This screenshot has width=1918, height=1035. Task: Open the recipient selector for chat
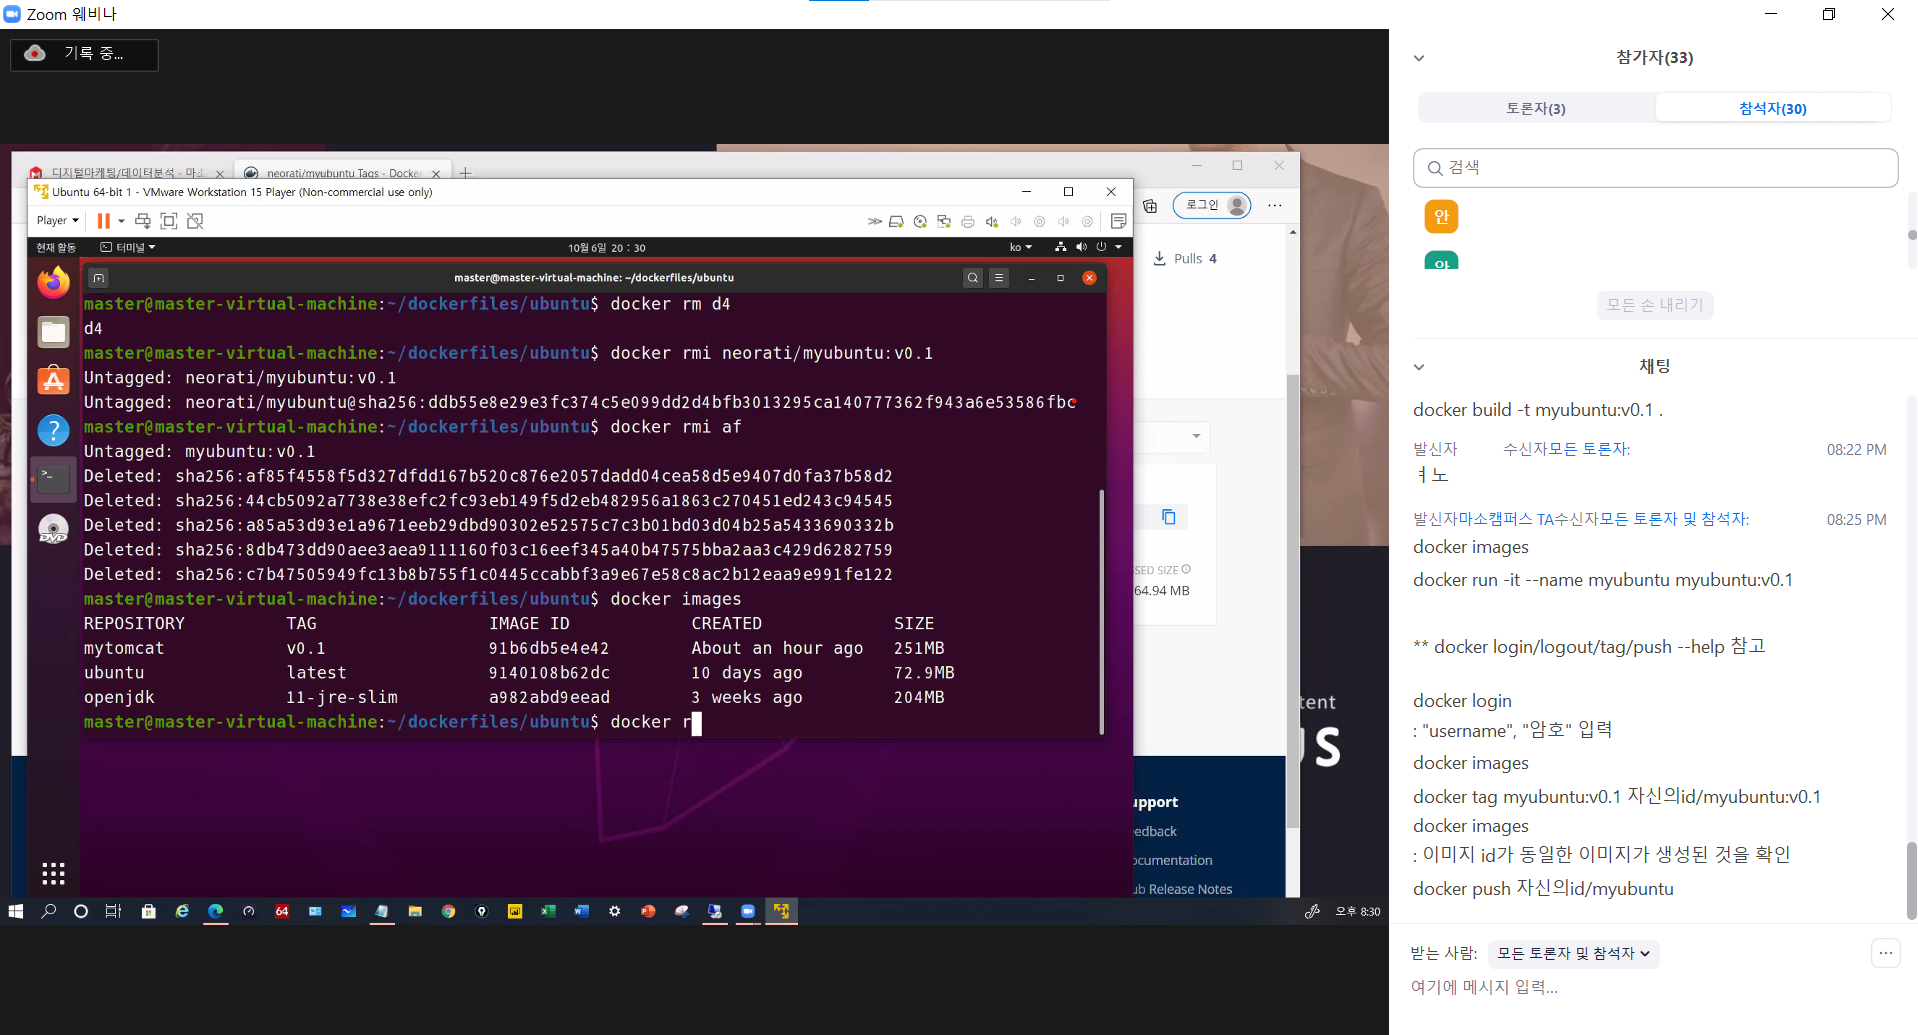tap(1572, 954)
